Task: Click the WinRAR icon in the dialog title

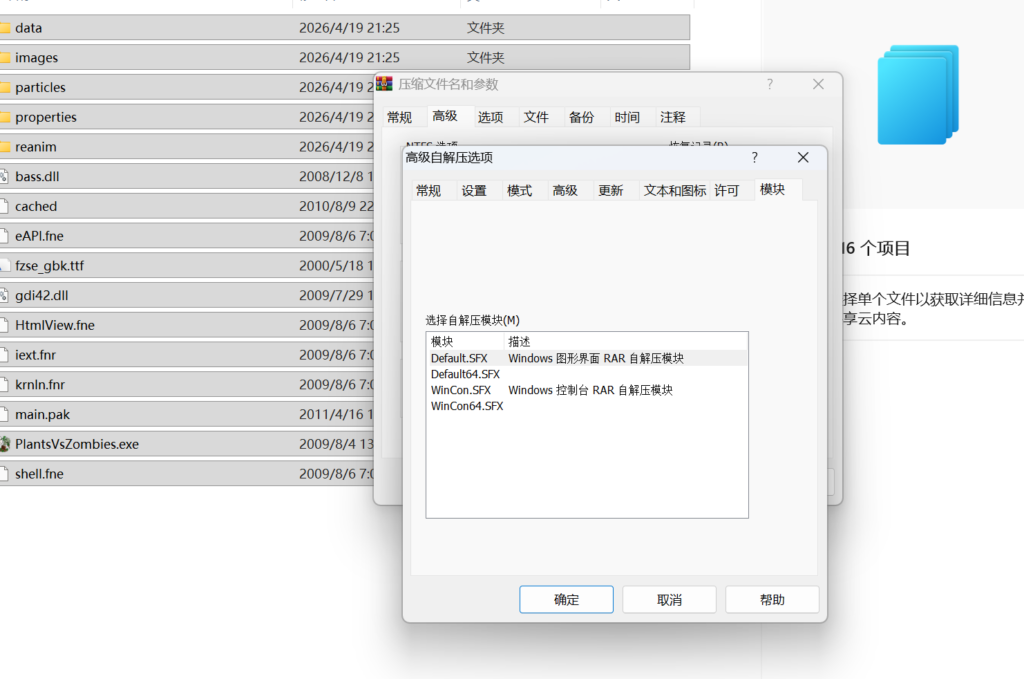Action: pyautogui.click(x=385, y=84)
